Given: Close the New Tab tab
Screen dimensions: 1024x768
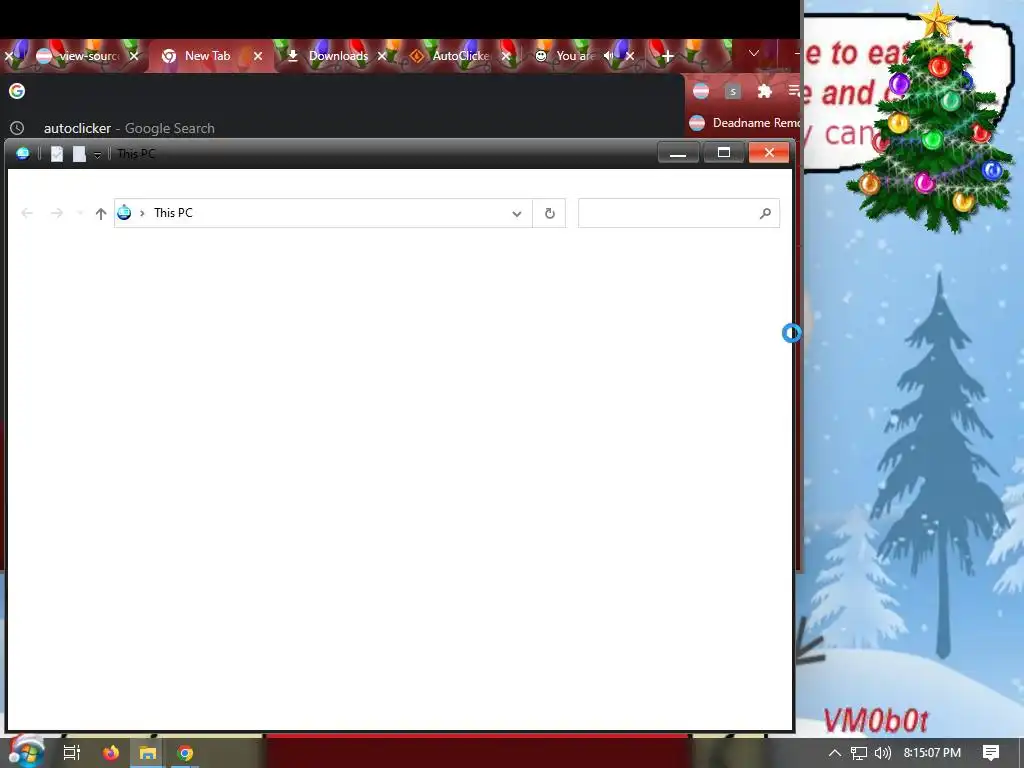Looking at the screenshot, I should tap(258, 56).
